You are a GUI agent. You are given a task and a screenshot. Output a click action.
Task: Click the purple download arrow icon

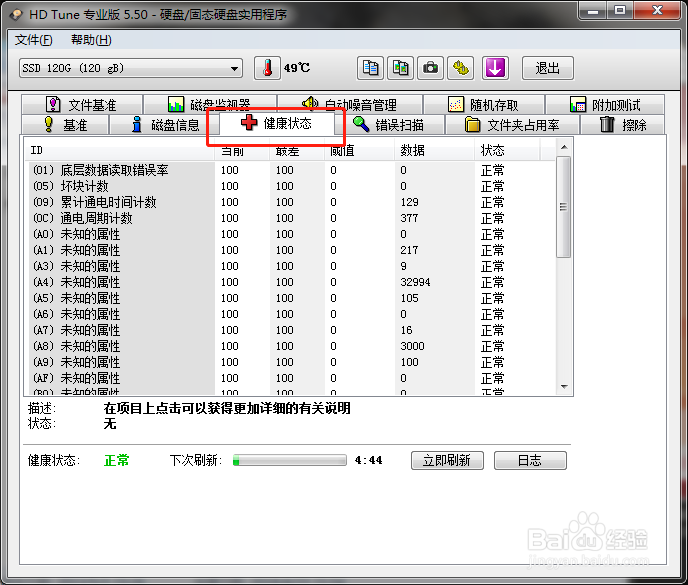pos(495,68)
